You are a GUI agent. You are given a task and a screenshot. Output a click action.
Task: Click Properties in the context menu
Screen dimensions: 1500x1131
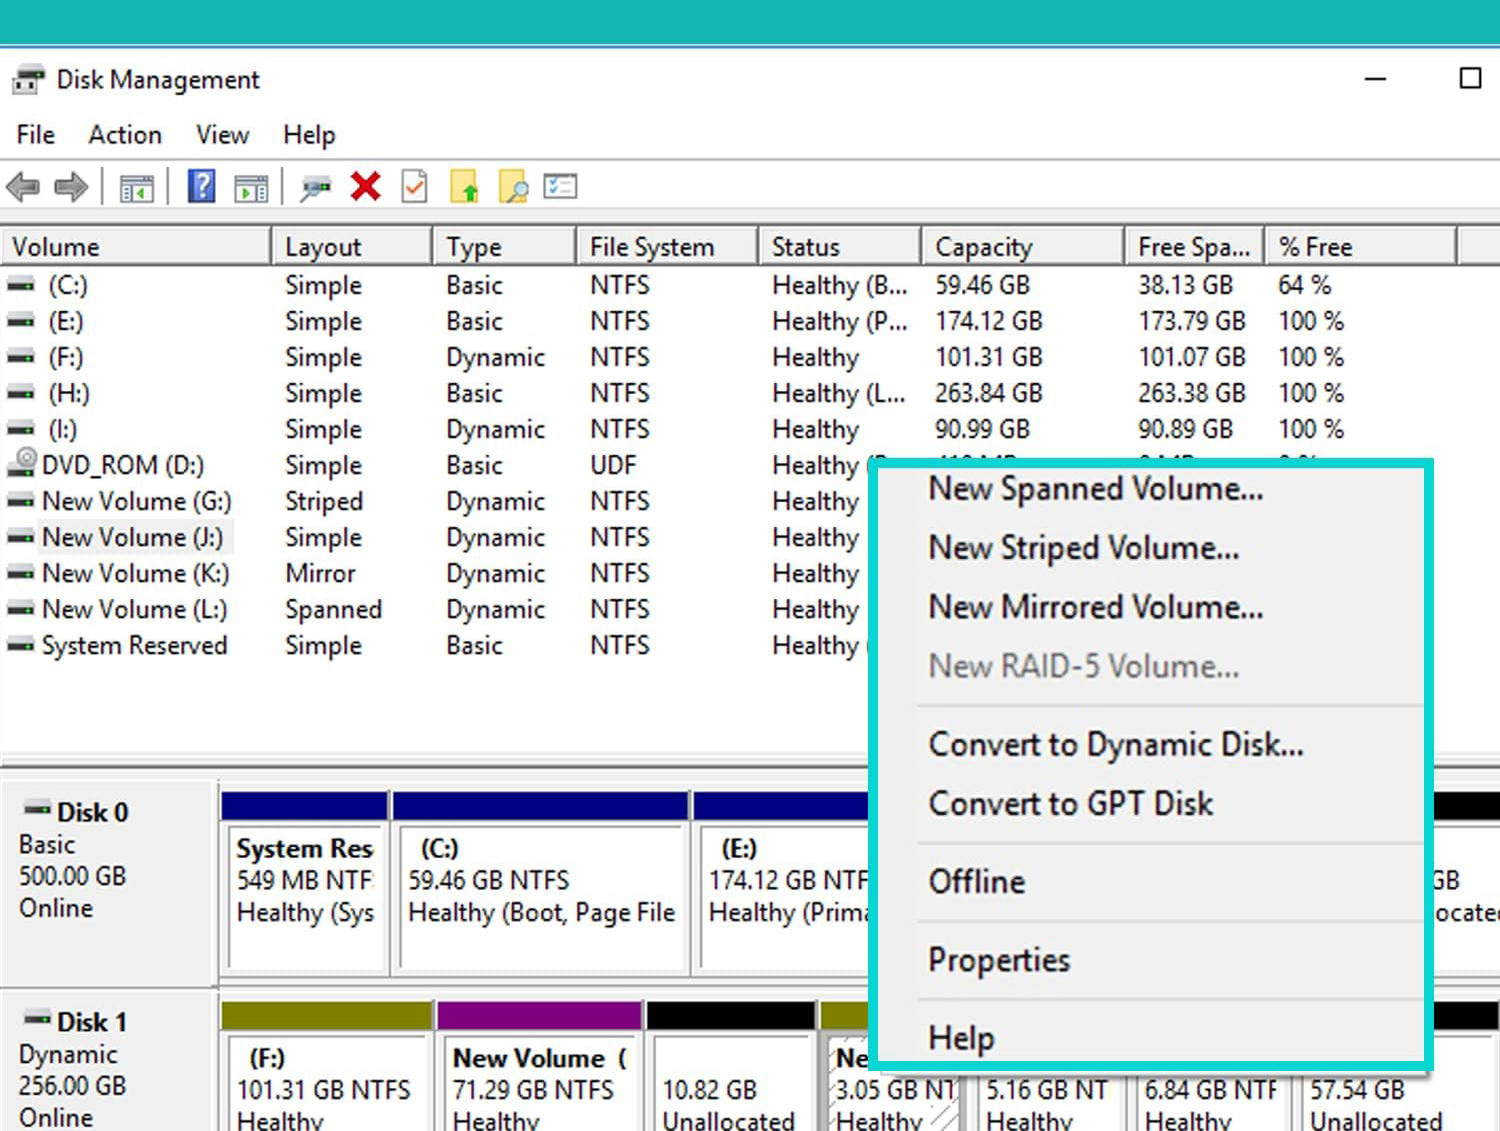point(999,960)
